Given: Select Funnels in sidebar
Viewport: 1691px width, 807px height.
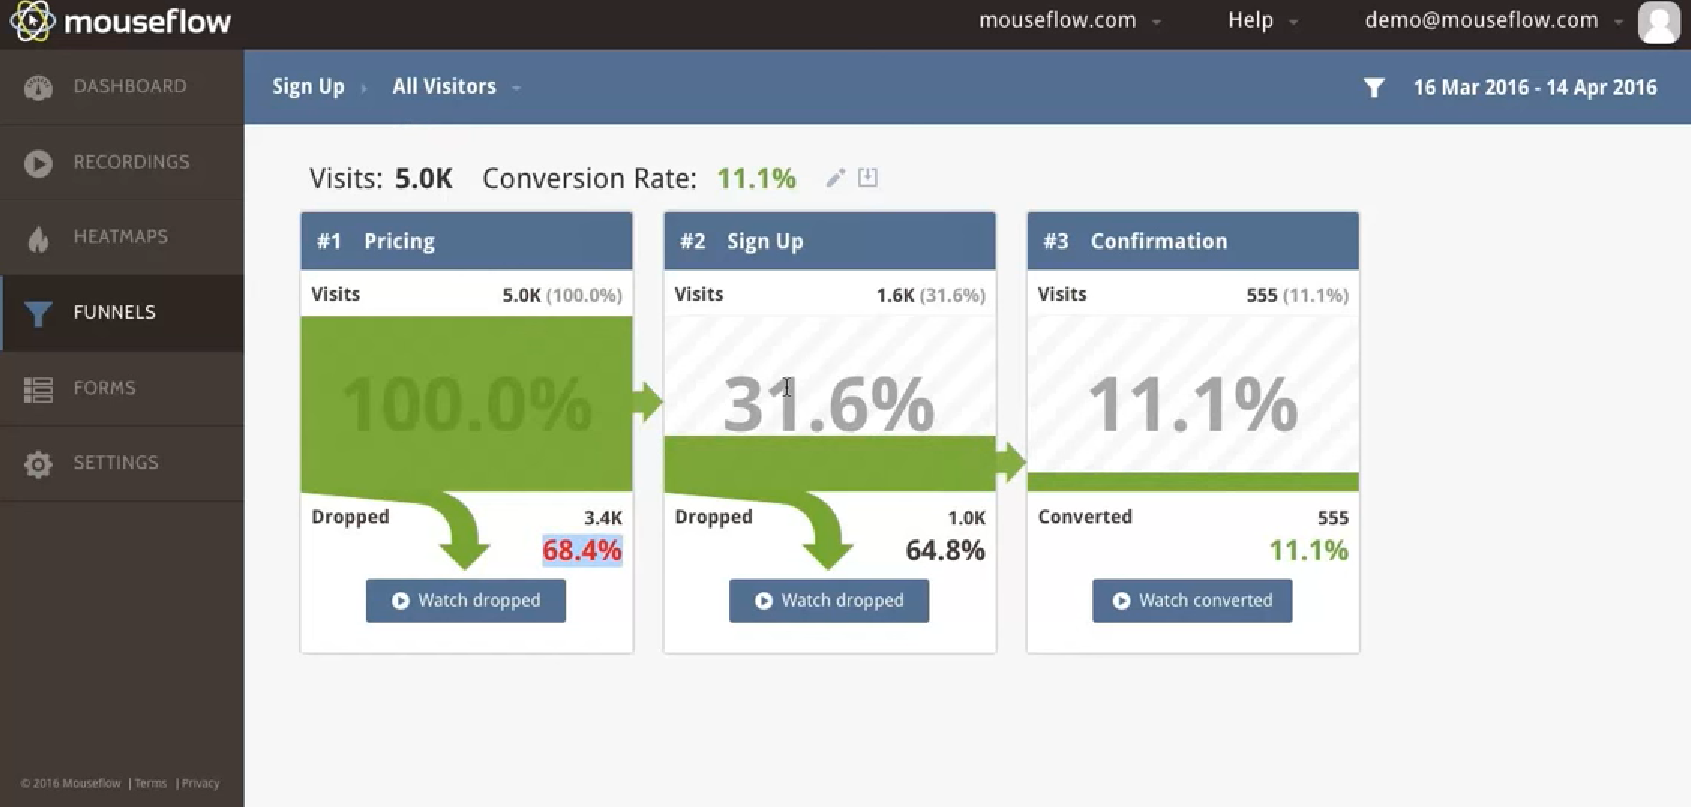Looking at the screenshot, I should [x=122, y=313].
